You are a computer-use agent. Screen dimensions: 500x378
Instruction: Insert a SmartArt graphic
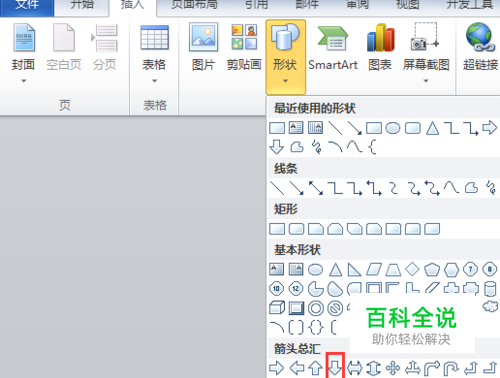click(x=333, y=48)
